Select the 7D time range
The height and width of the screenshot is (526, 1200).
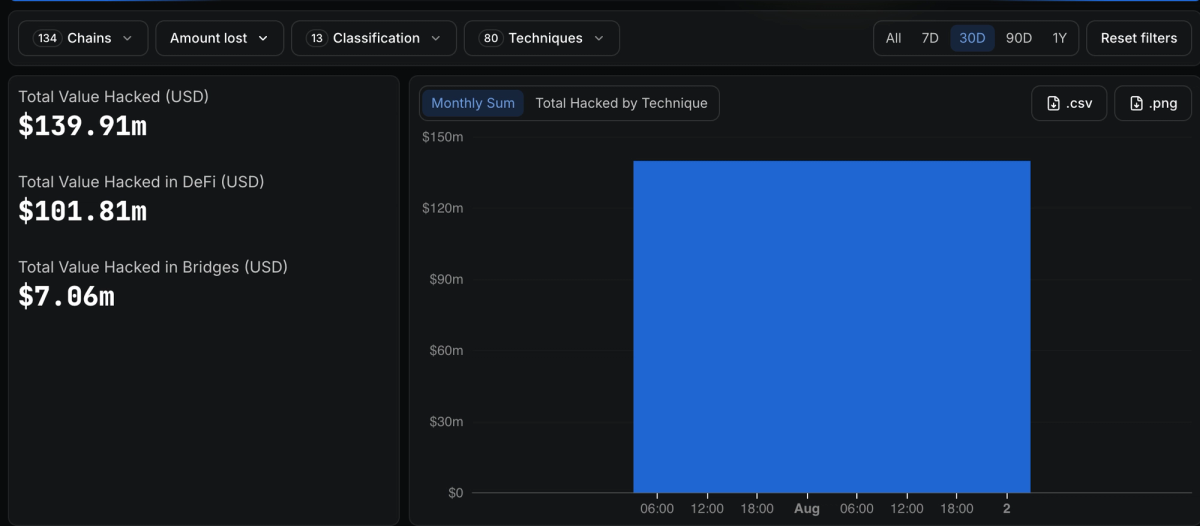[930, 38]
